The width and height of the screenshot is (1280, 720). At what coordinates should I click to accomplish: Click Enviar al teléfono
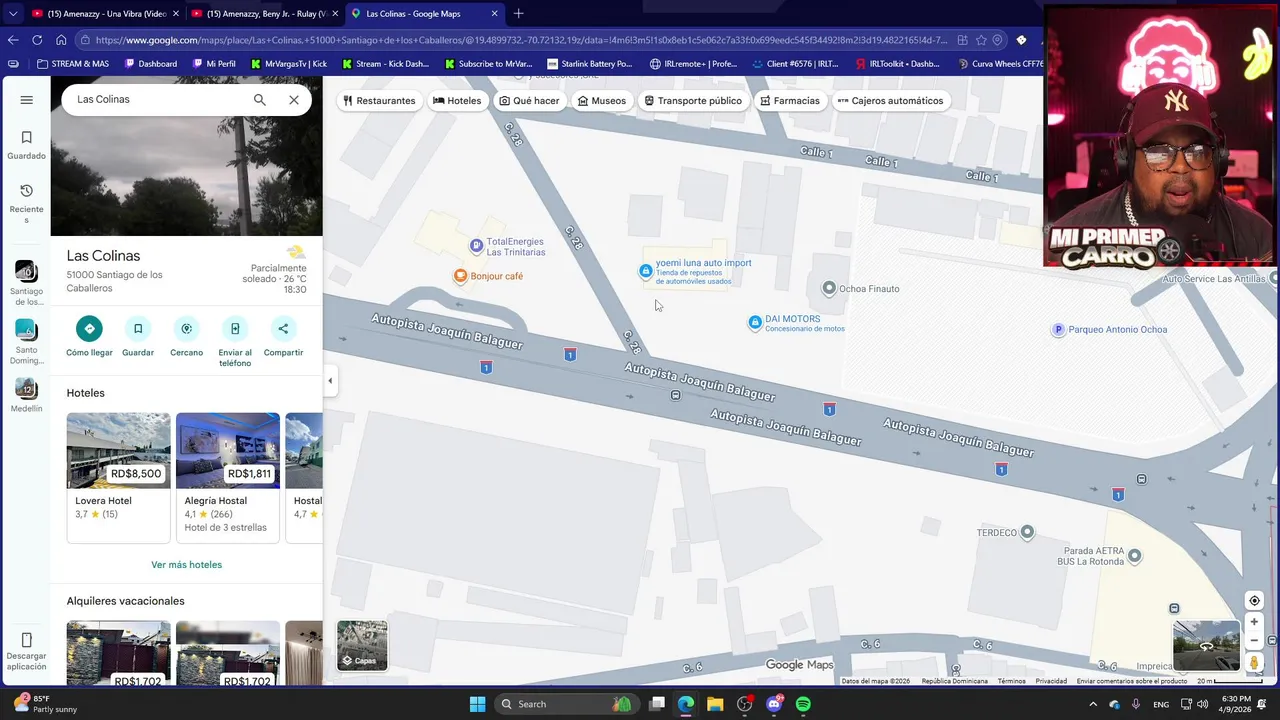pyautogui.click(x=235, y=341)
